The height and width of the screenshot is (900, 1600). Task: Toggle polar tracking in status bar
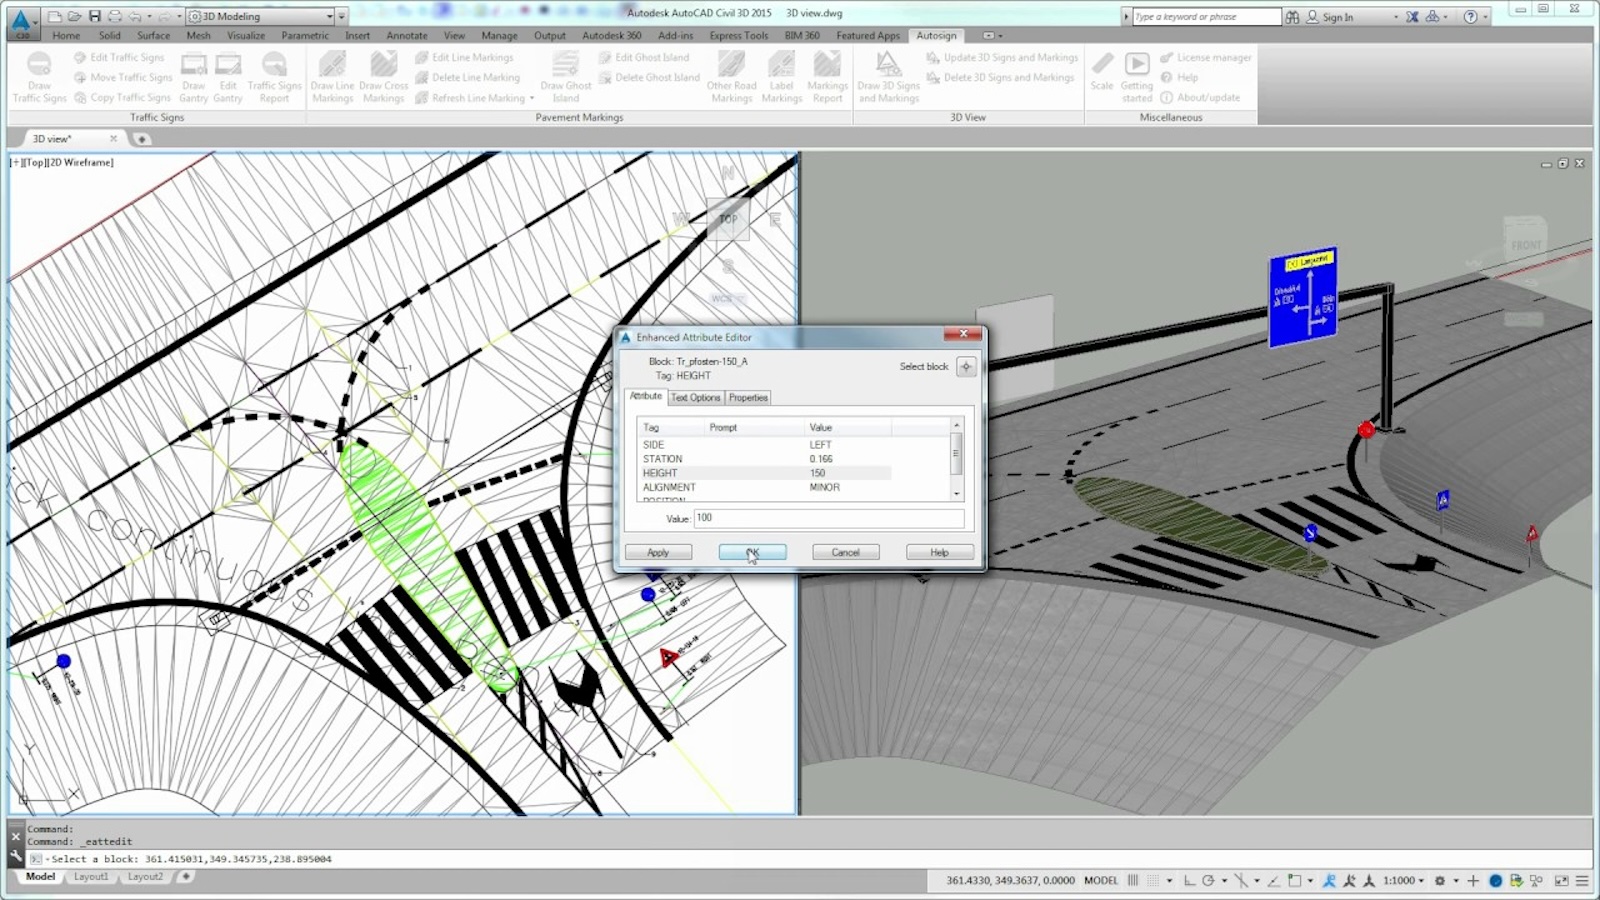(x=1208, y=881)
